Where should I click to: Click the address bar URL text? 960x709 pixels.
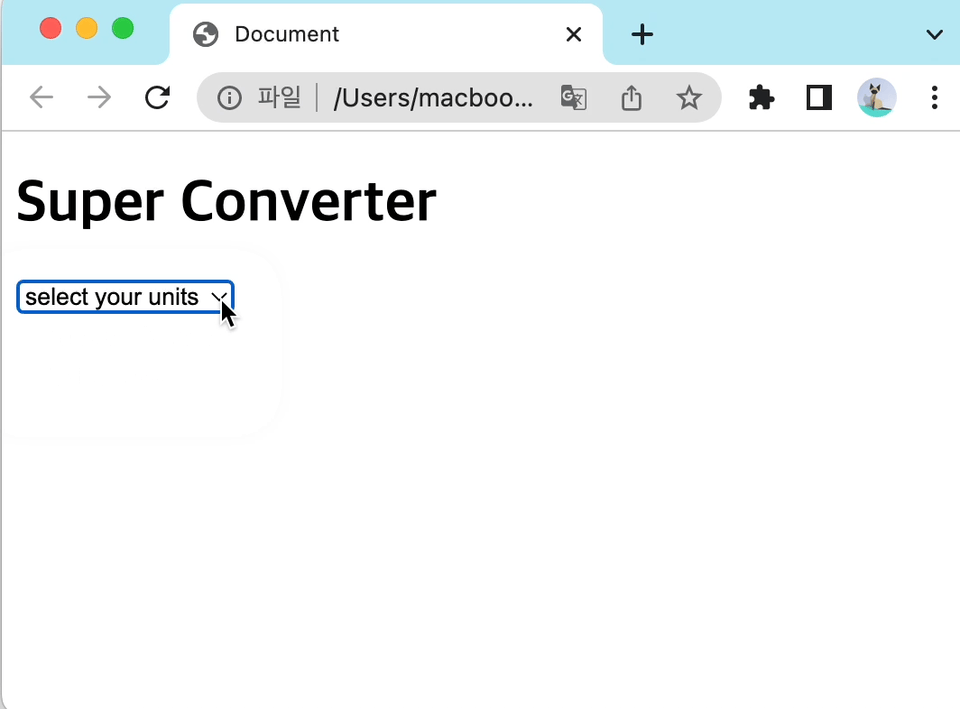(x=433, y=98)
